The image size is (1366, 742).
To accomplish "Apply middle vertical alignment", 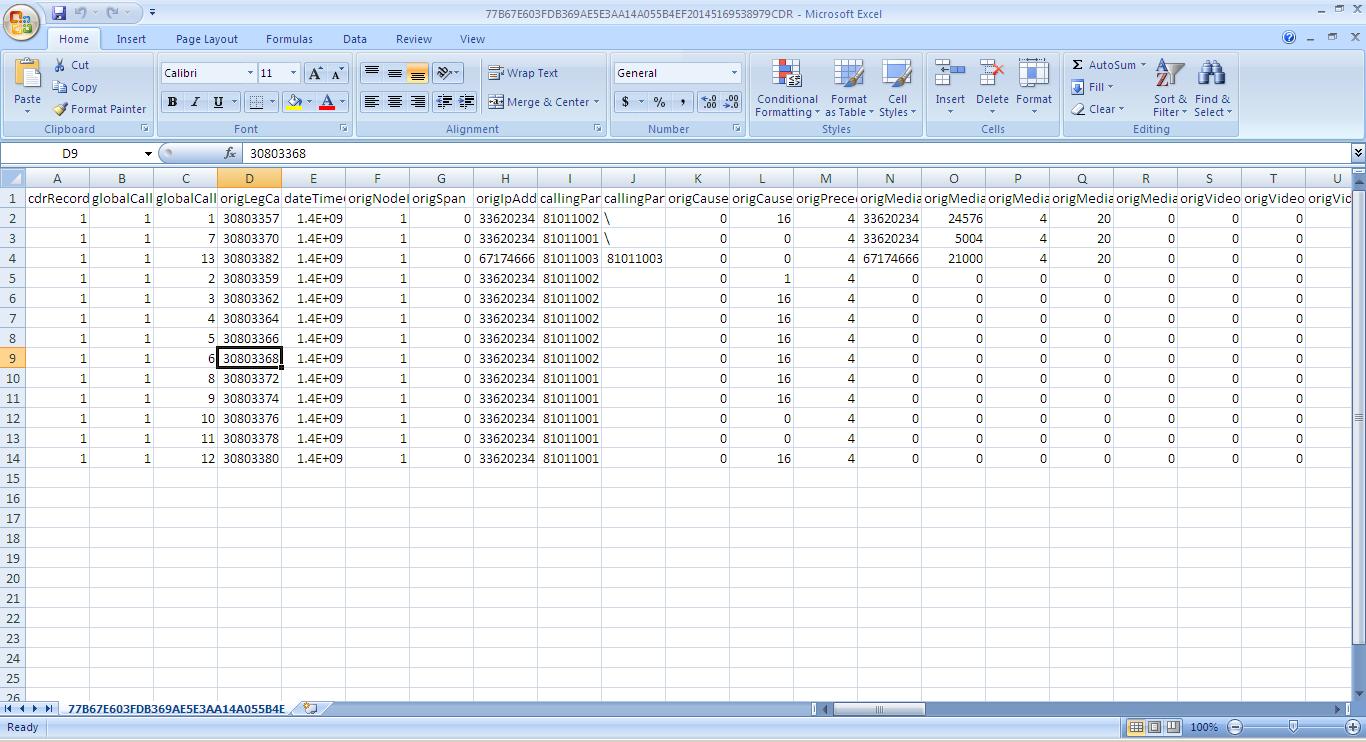I will point(395,73).
